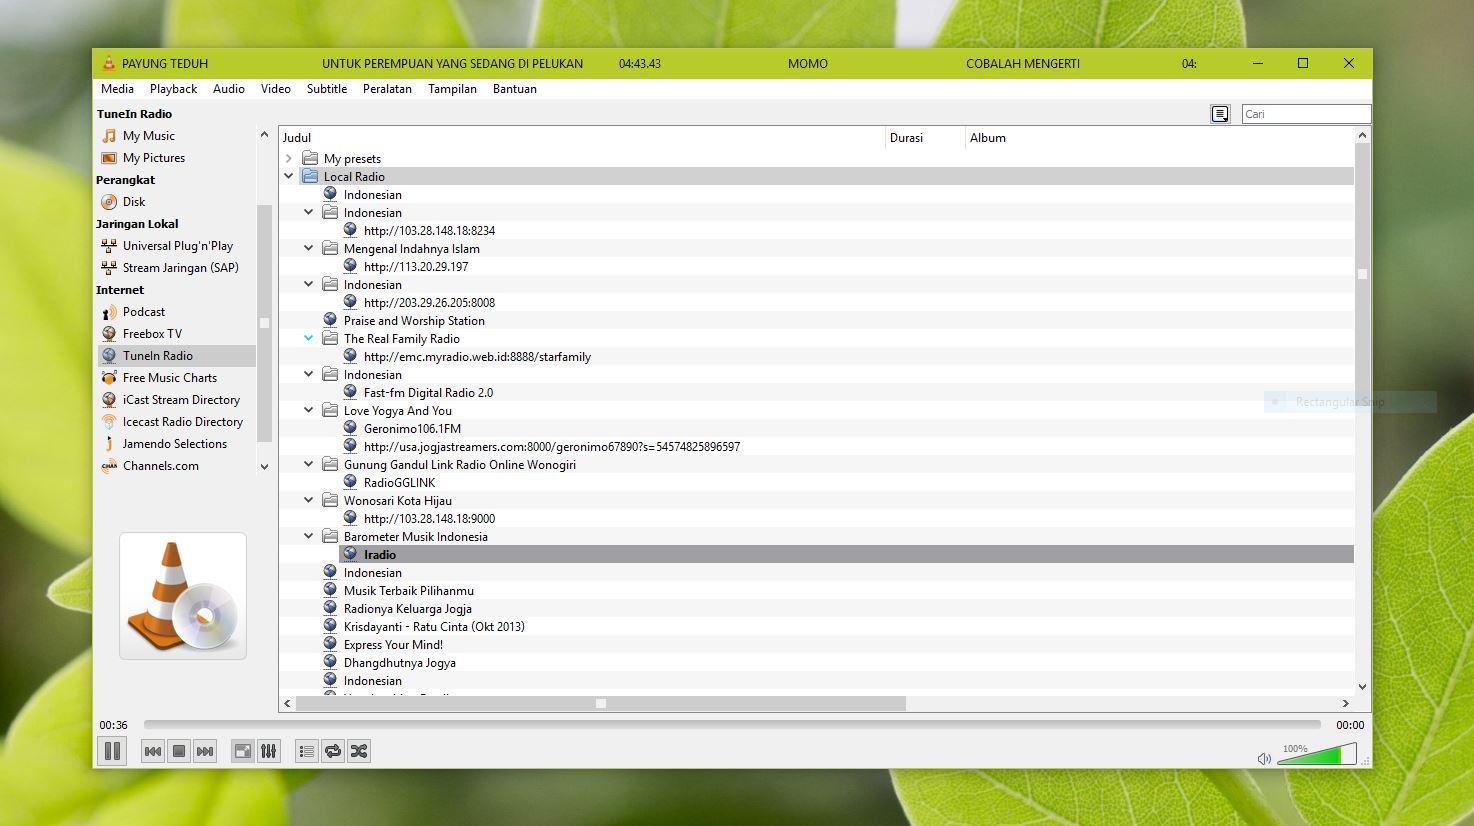The image size is (1474, 826).
Task: Open extended settings equalizer icon
Action: (269, 751)
